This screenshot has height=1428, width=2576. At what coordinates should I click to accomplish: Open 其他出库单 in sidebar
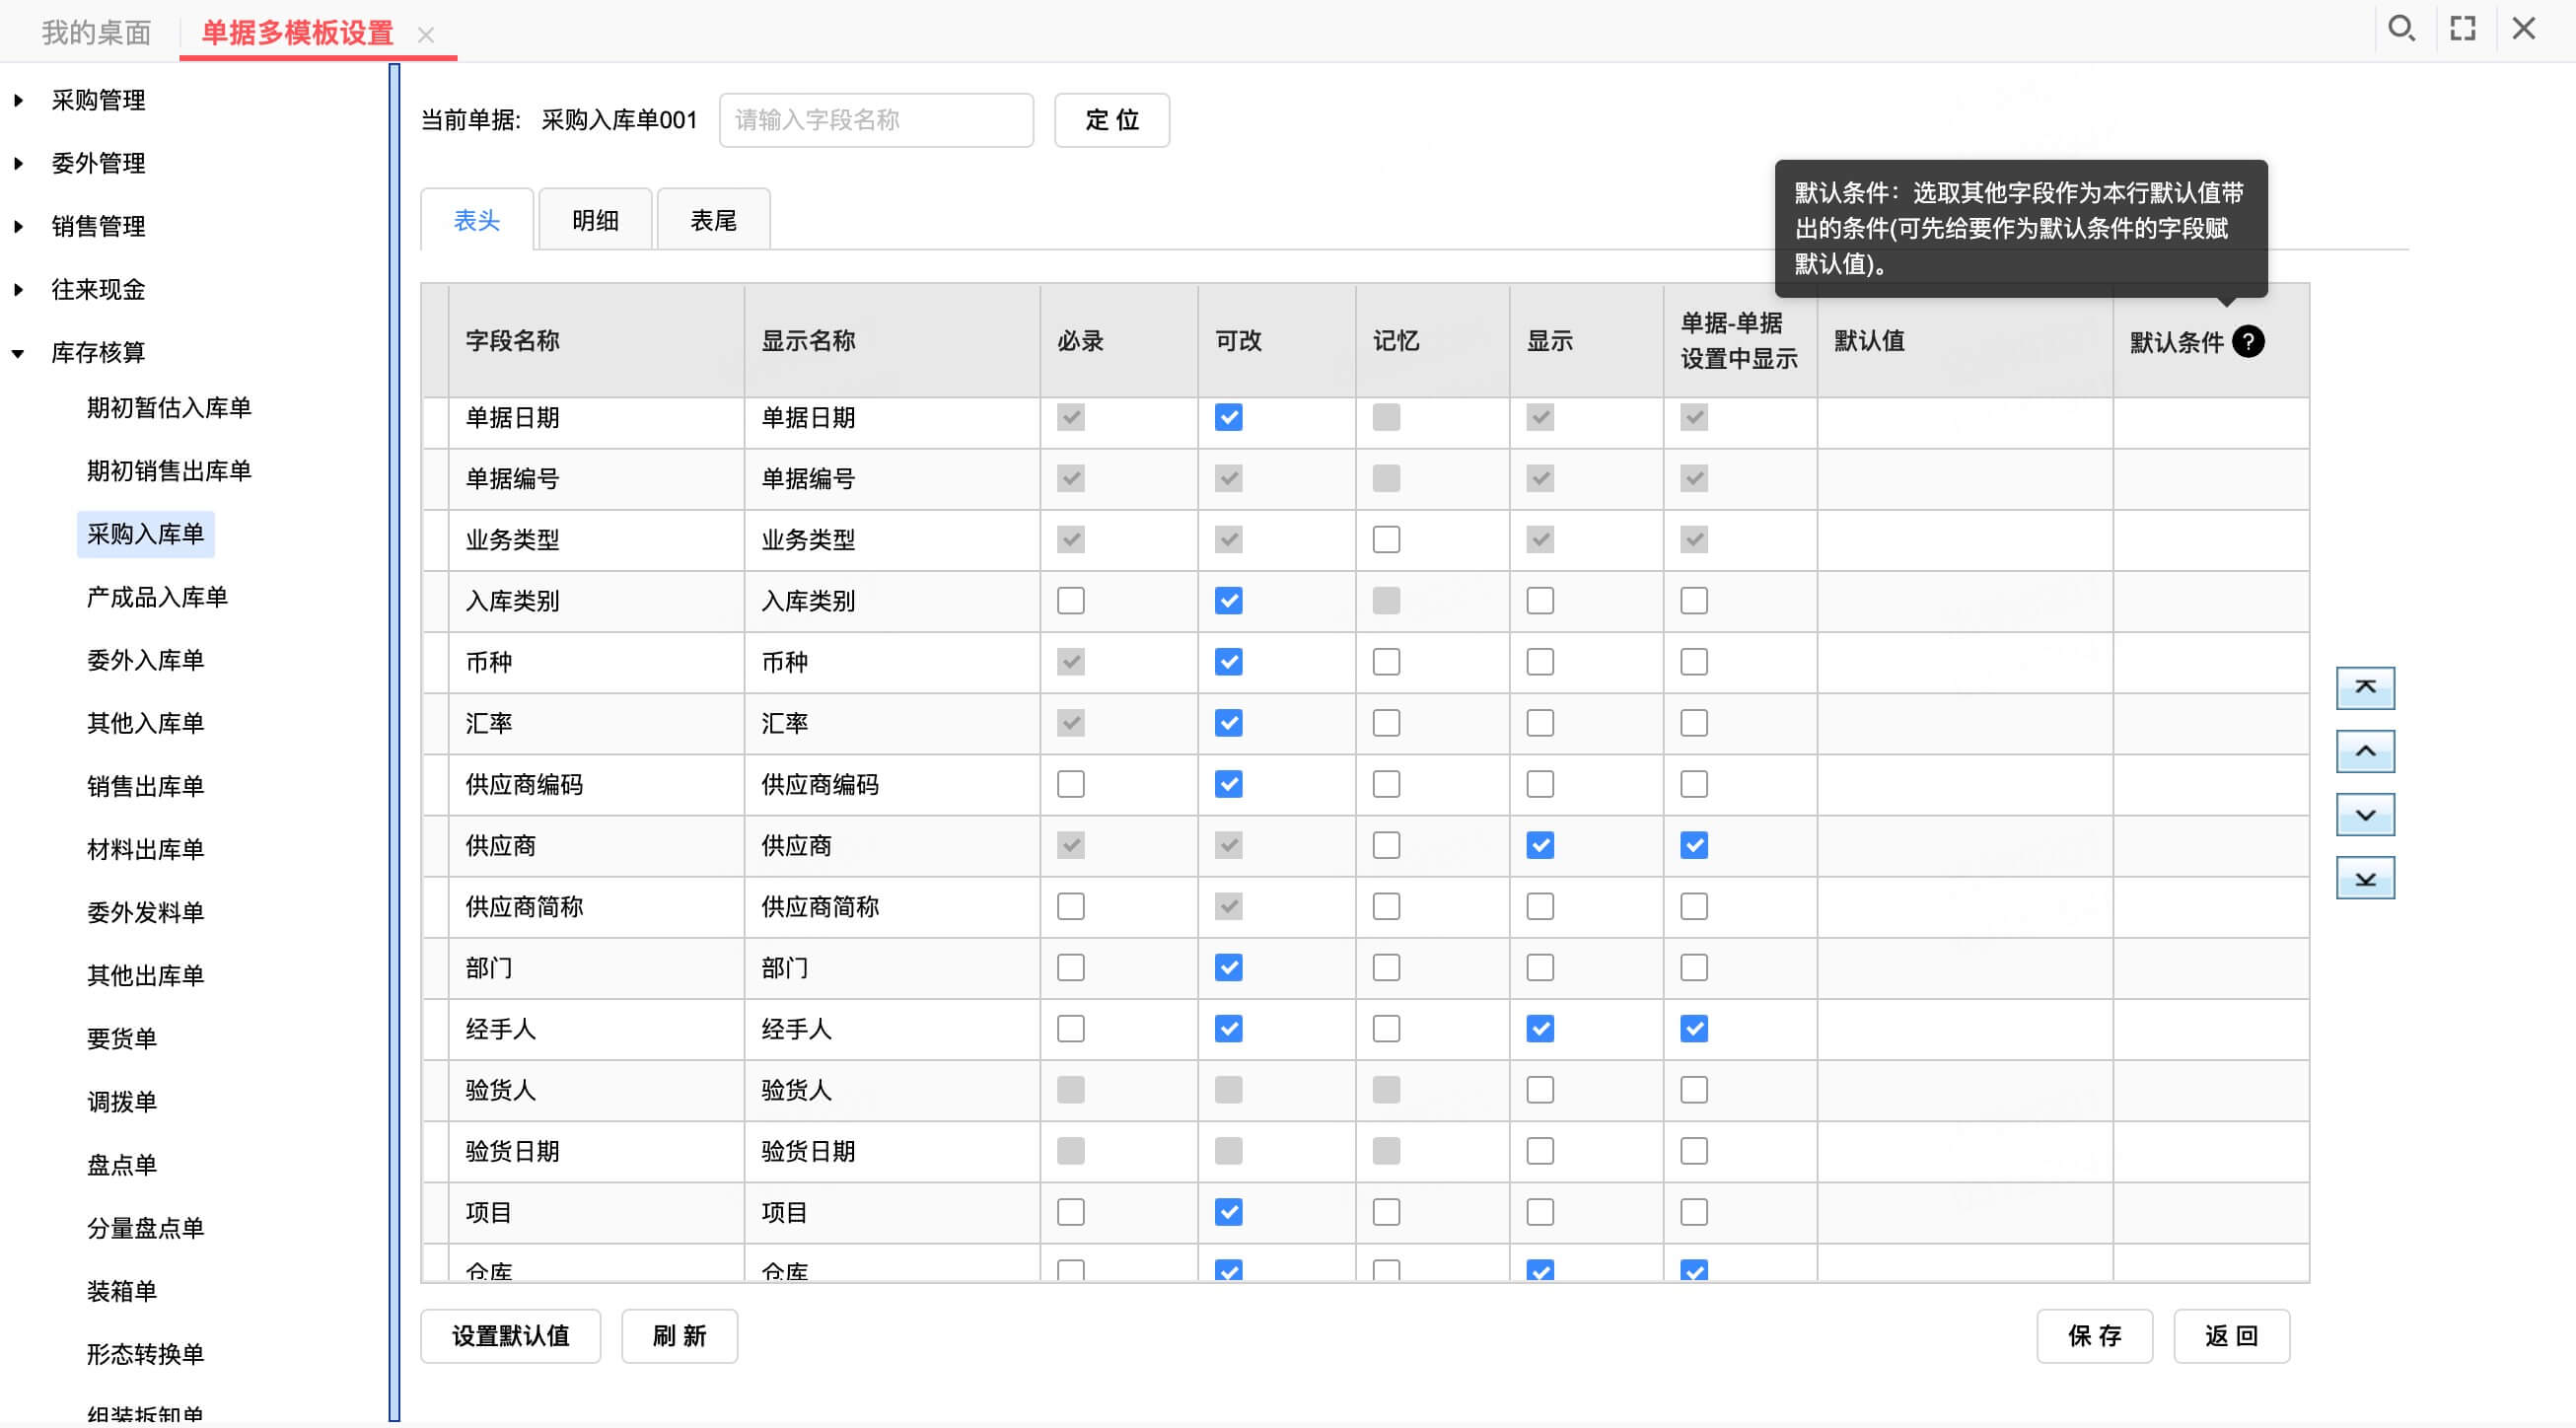tap(145, 975)
